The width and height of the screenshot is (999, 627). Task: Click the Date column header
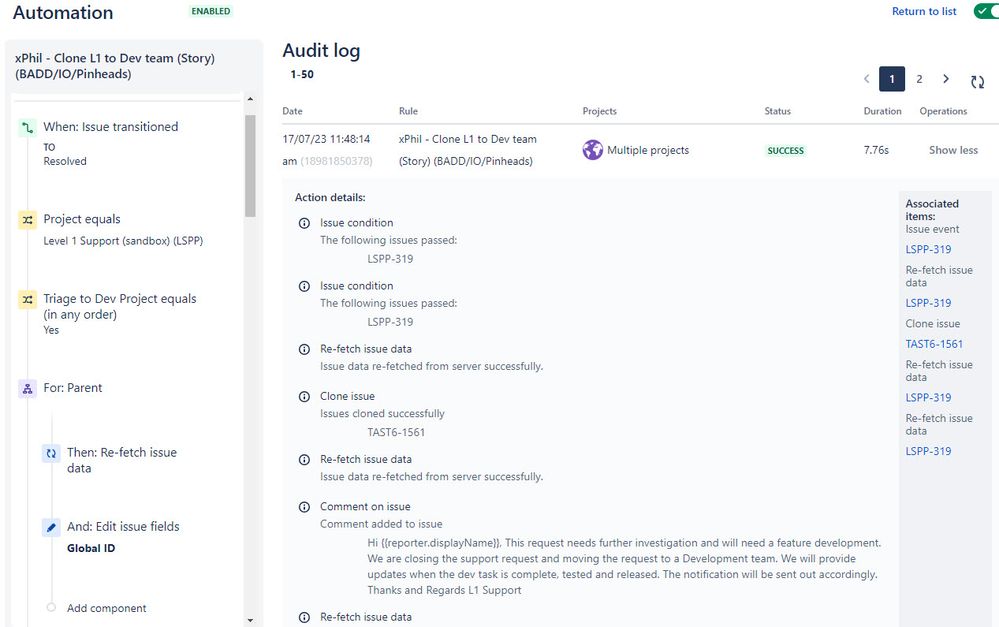(x=292, y=111)
